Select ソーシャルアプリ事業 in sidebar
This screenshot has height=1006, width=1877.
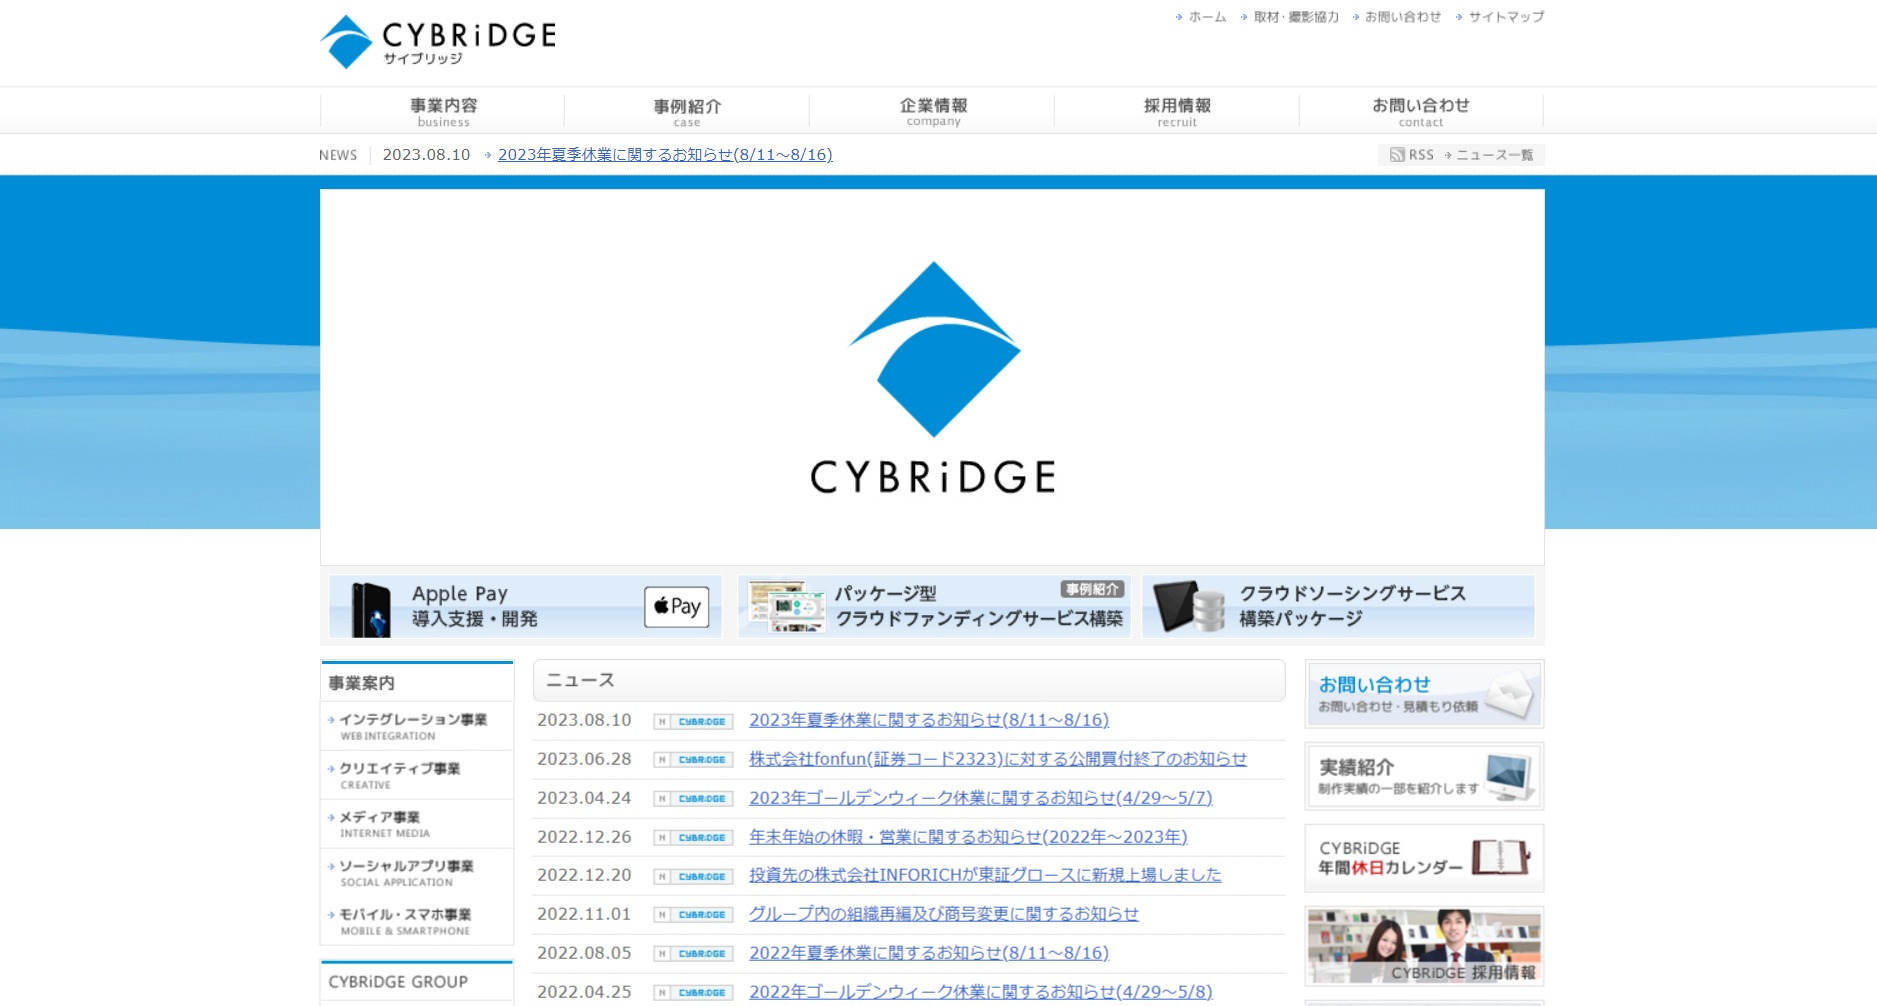click(417, 873)
